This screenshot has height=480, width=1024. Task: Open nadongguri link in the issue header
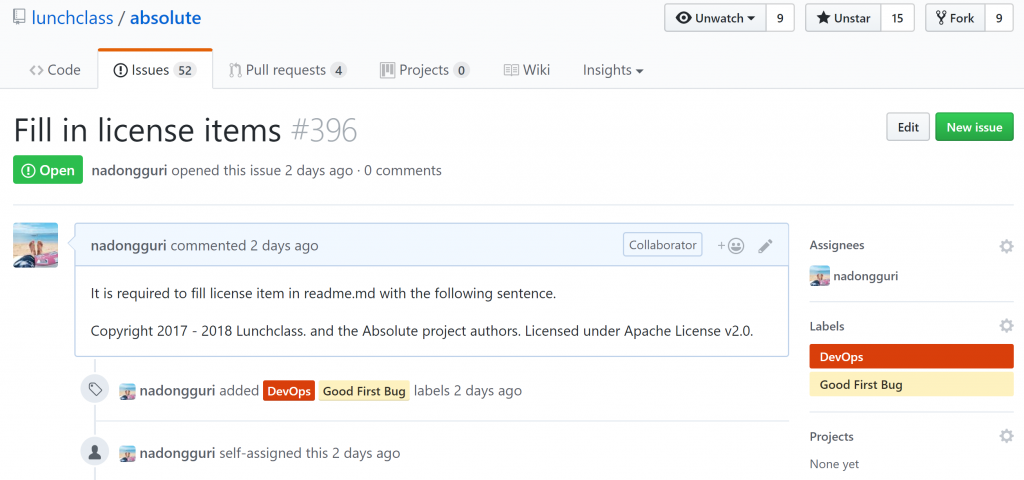(x=129, y=170)
